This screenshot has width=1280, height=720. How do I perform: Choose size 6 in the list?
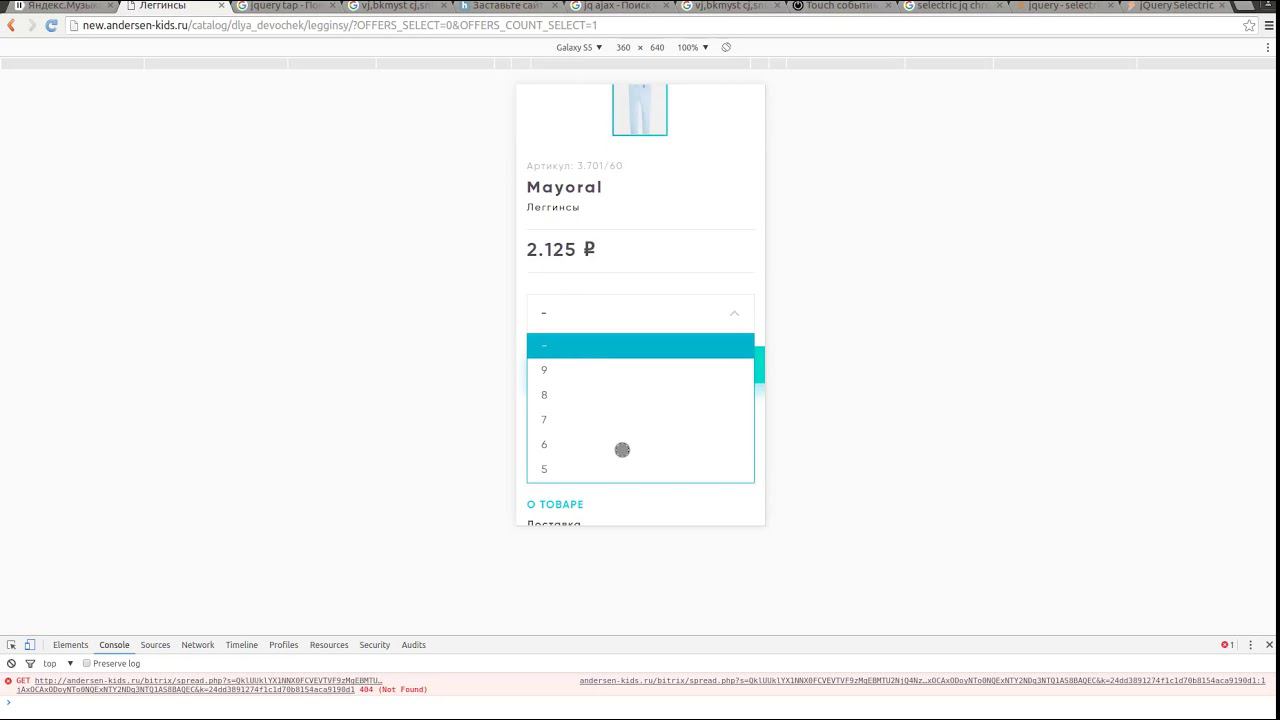(x=640, y=445)
